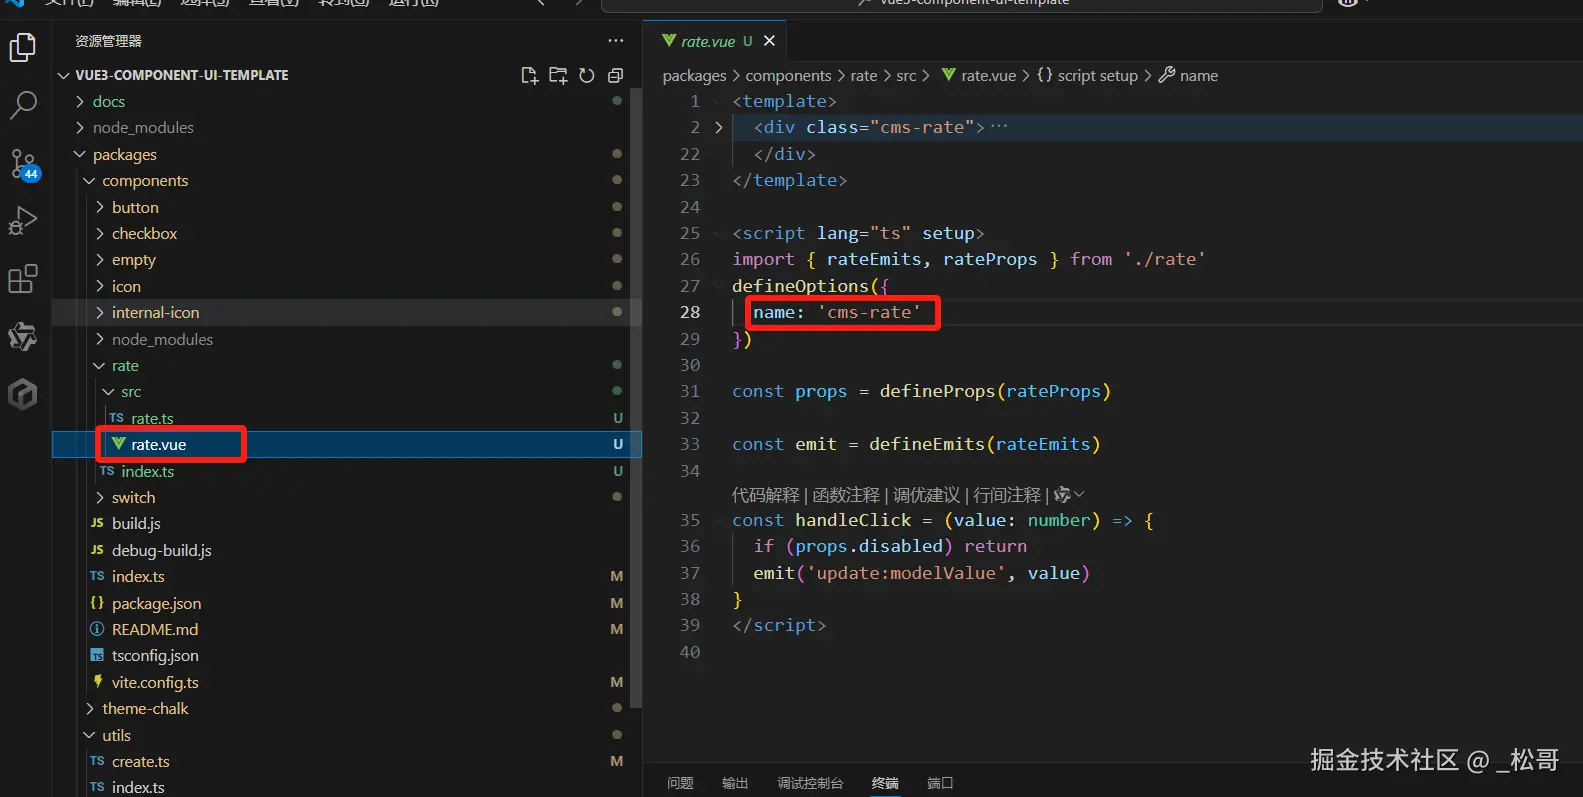
Task: Click the AI assistant icon in the code lens
Action: 1063,495
